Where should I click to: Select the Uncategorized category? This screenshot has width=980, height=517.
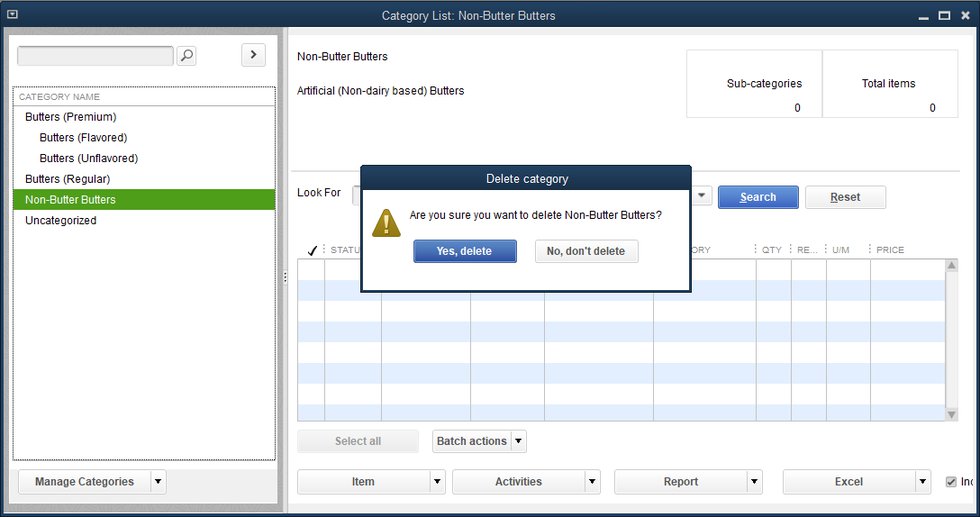point(61,221)
